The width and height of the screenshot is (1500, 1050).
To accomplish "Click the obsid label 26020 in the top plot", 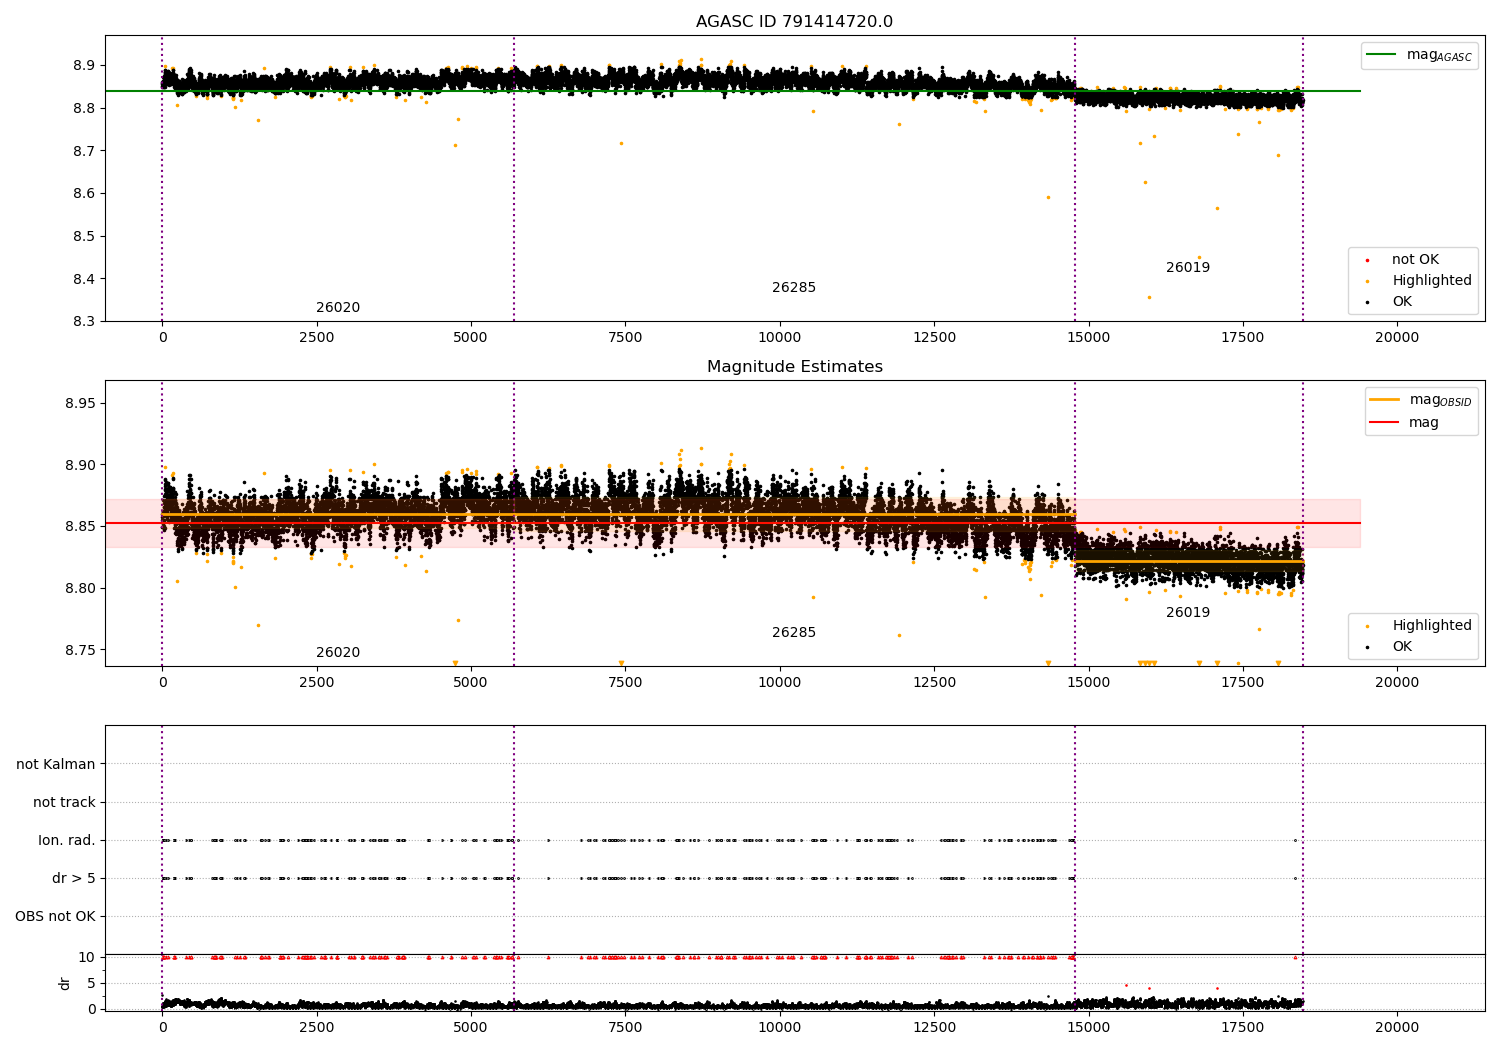I will point(338,308).
